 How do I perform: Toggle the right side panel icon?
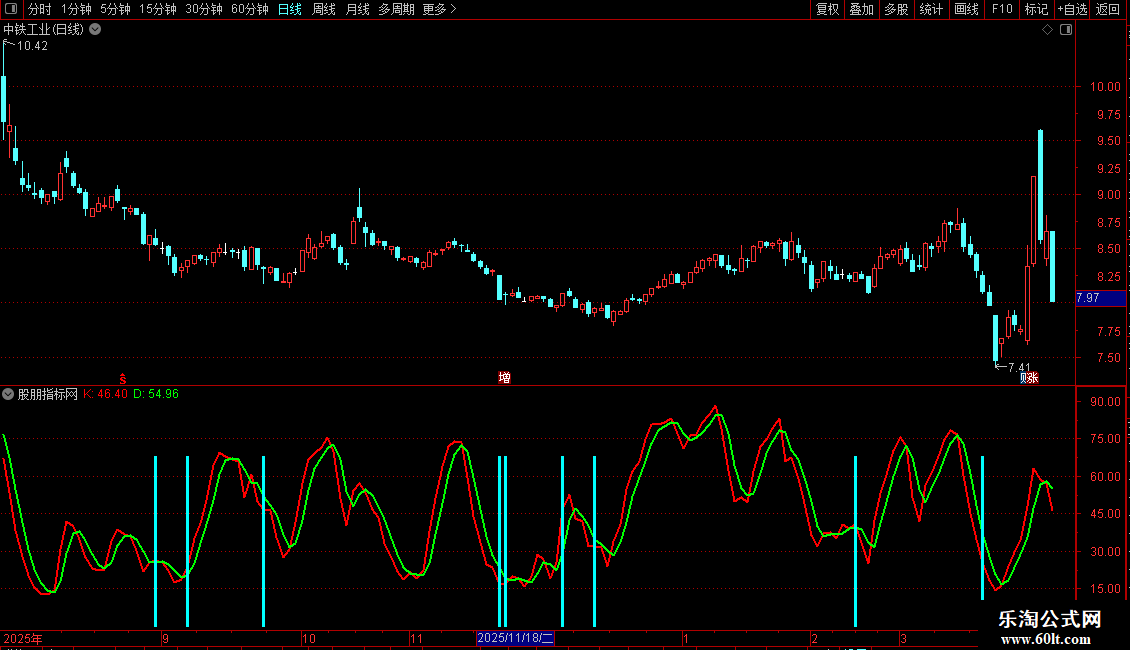(1066, 30)
